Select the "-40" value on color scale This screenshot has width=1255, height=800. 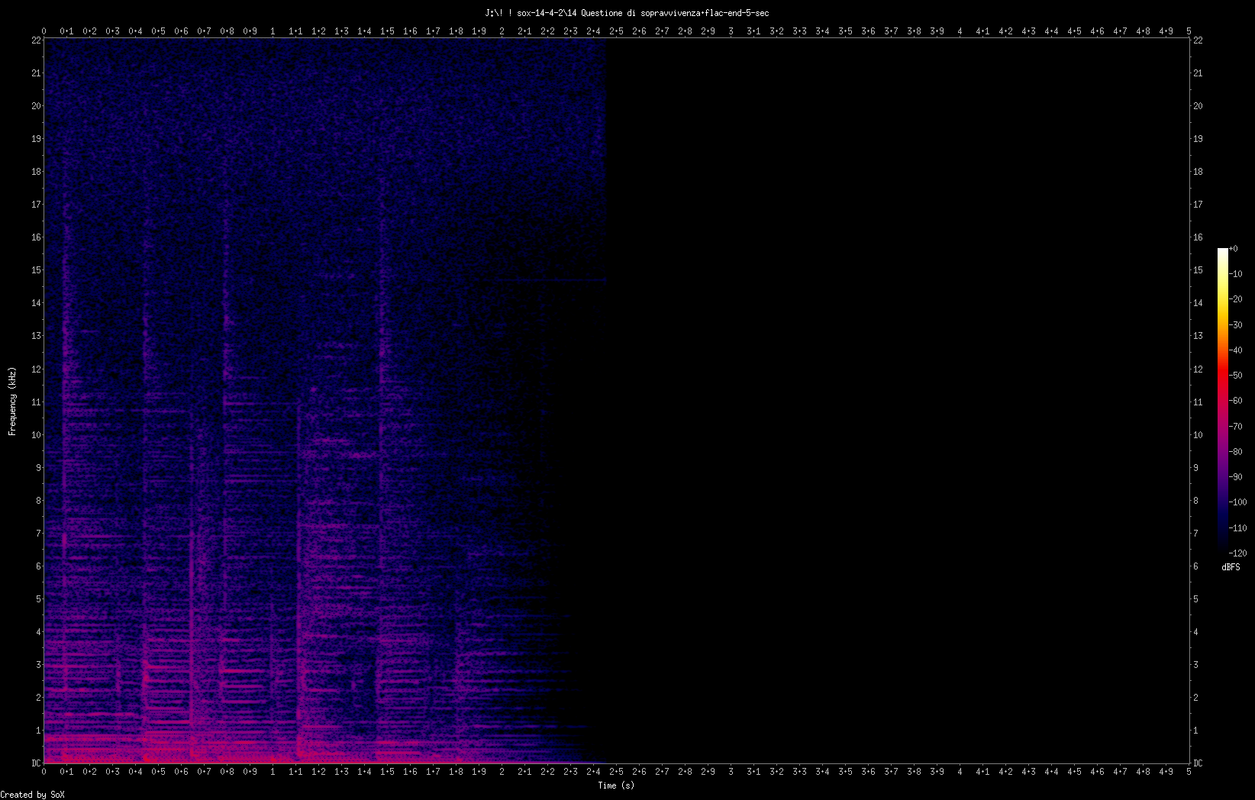1236,350
